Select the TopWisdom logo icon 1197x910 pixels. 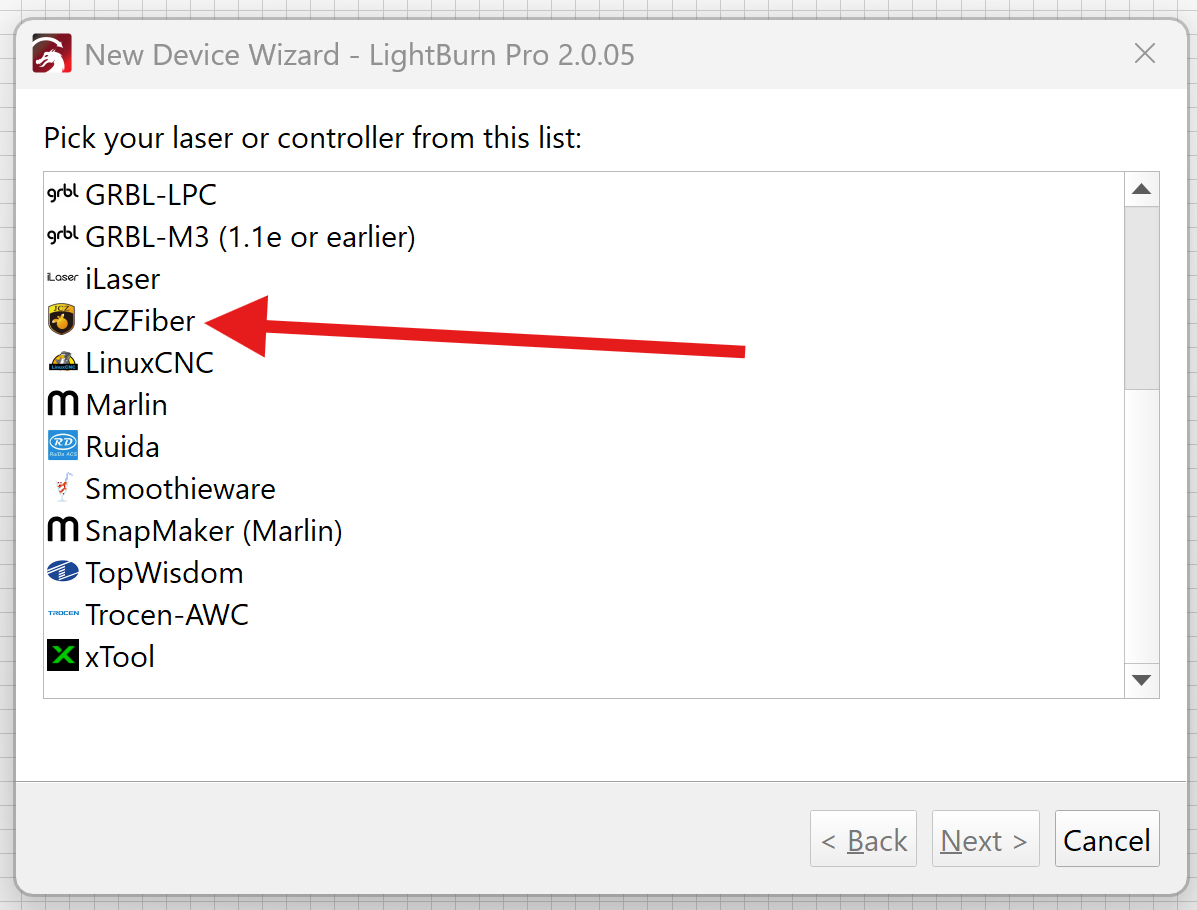[x=63, y=572]
